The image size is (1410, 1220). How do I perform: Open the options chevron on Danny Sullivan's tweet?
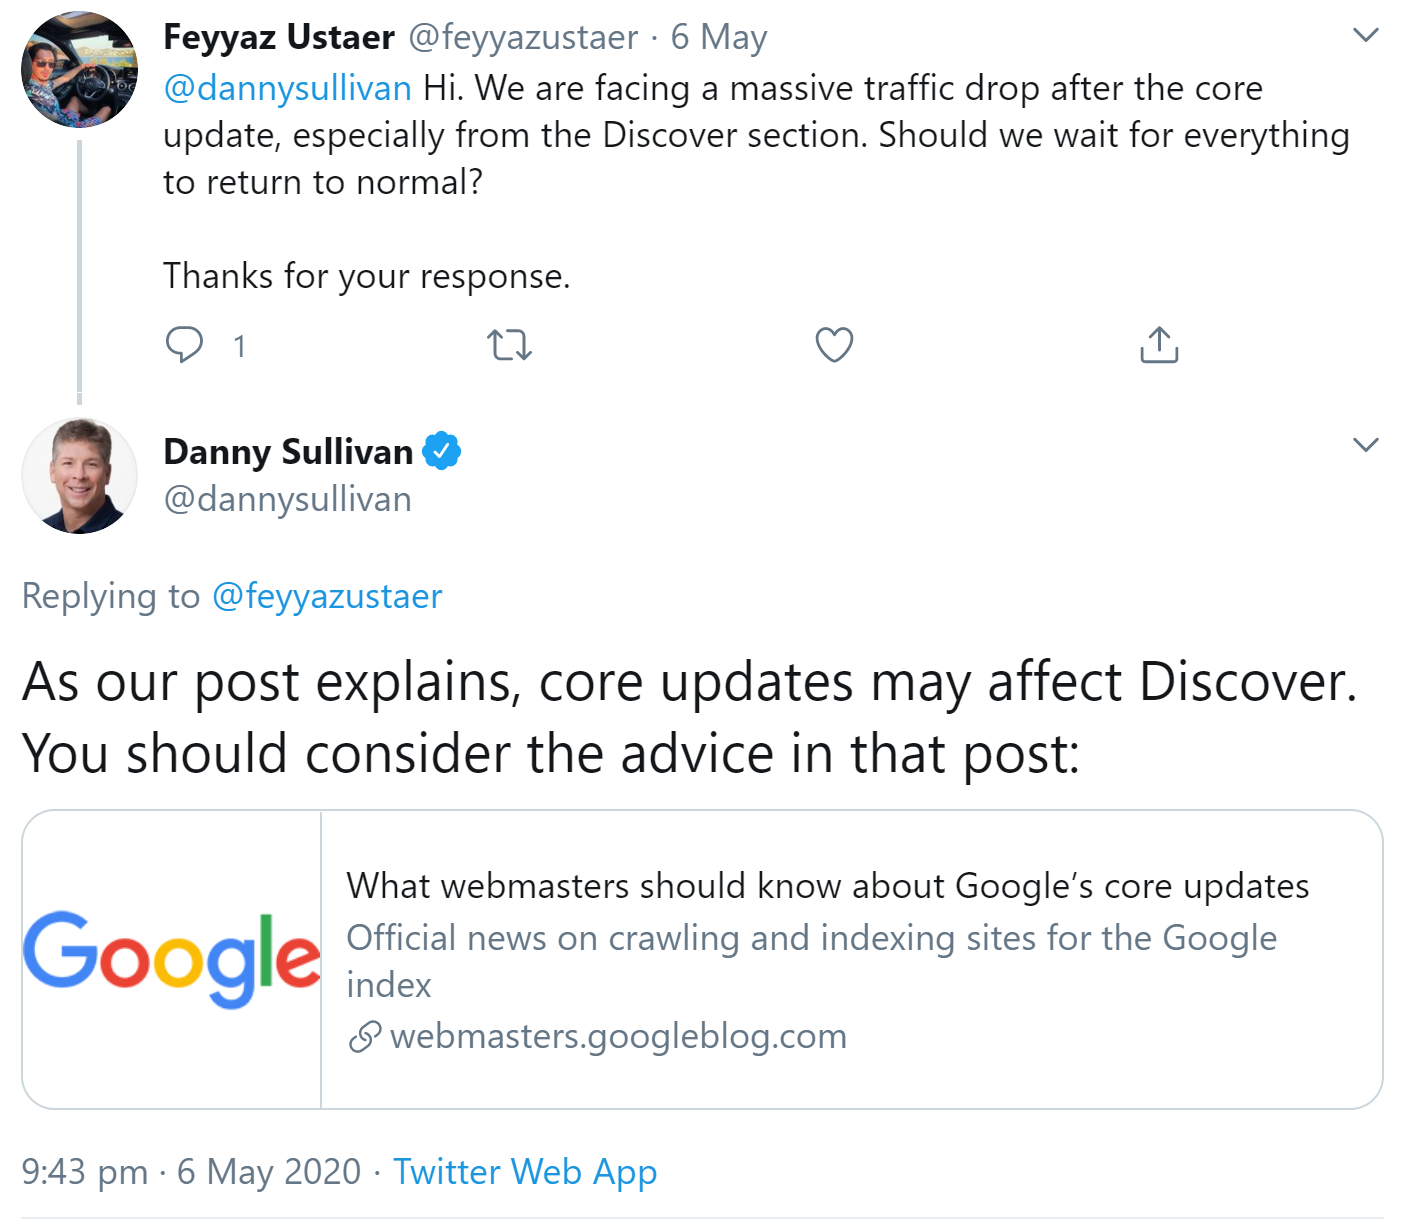pyautogui.click(x=1364, y=444)
